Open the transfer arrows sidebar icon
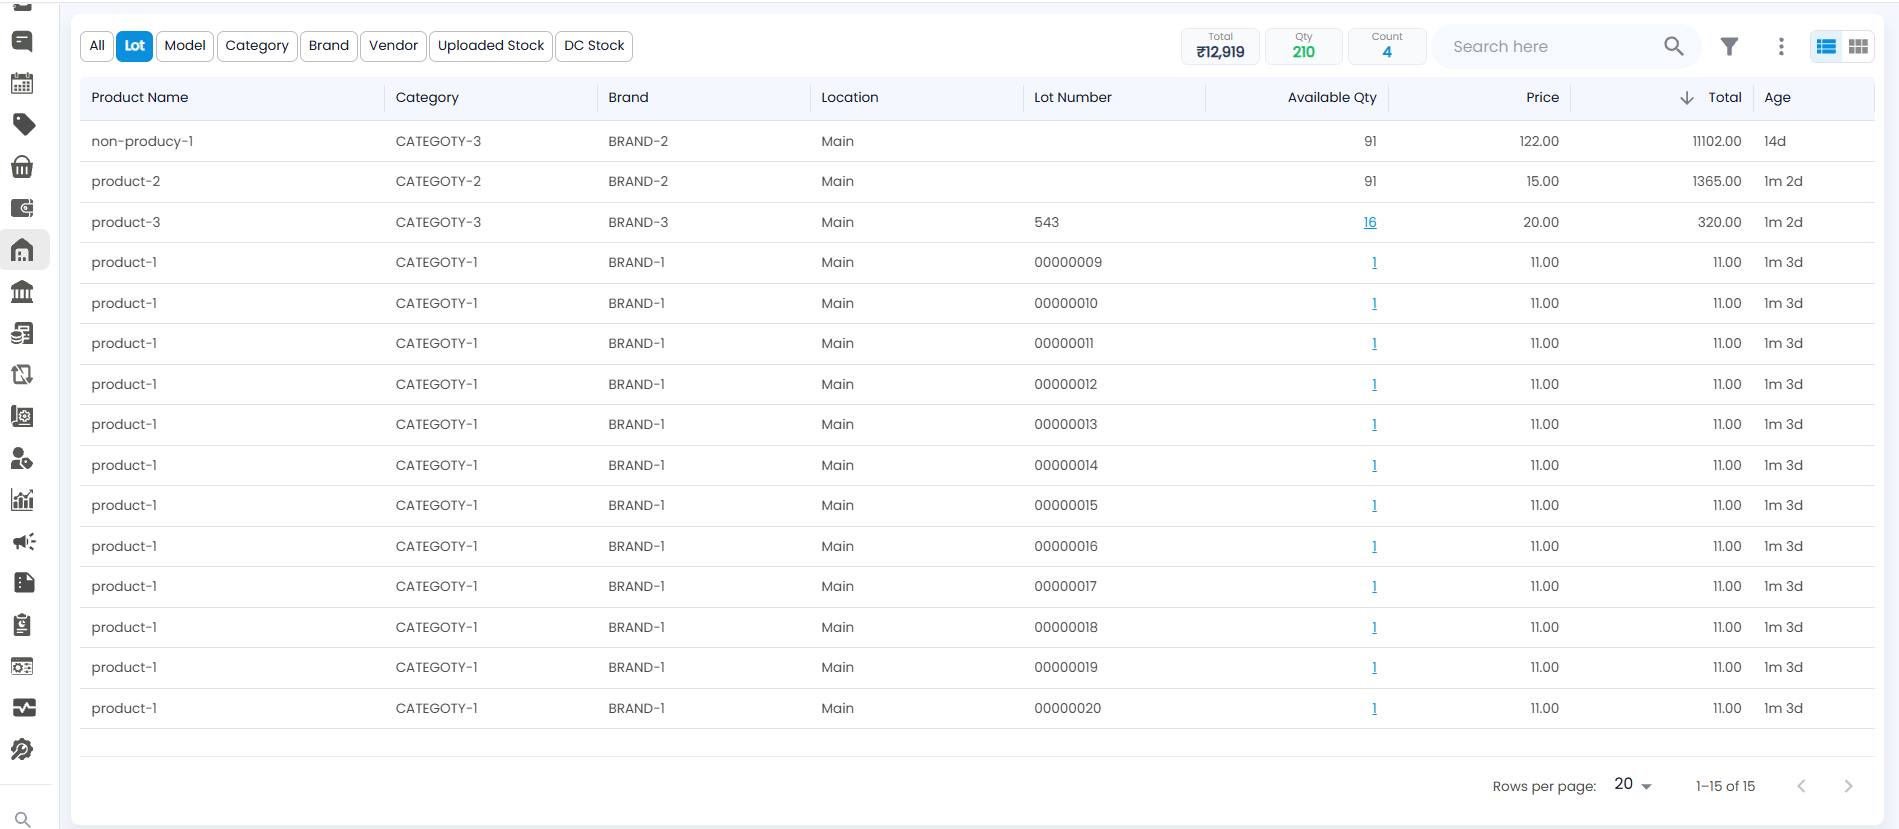 pyautogui.click(x=22, y=374)
